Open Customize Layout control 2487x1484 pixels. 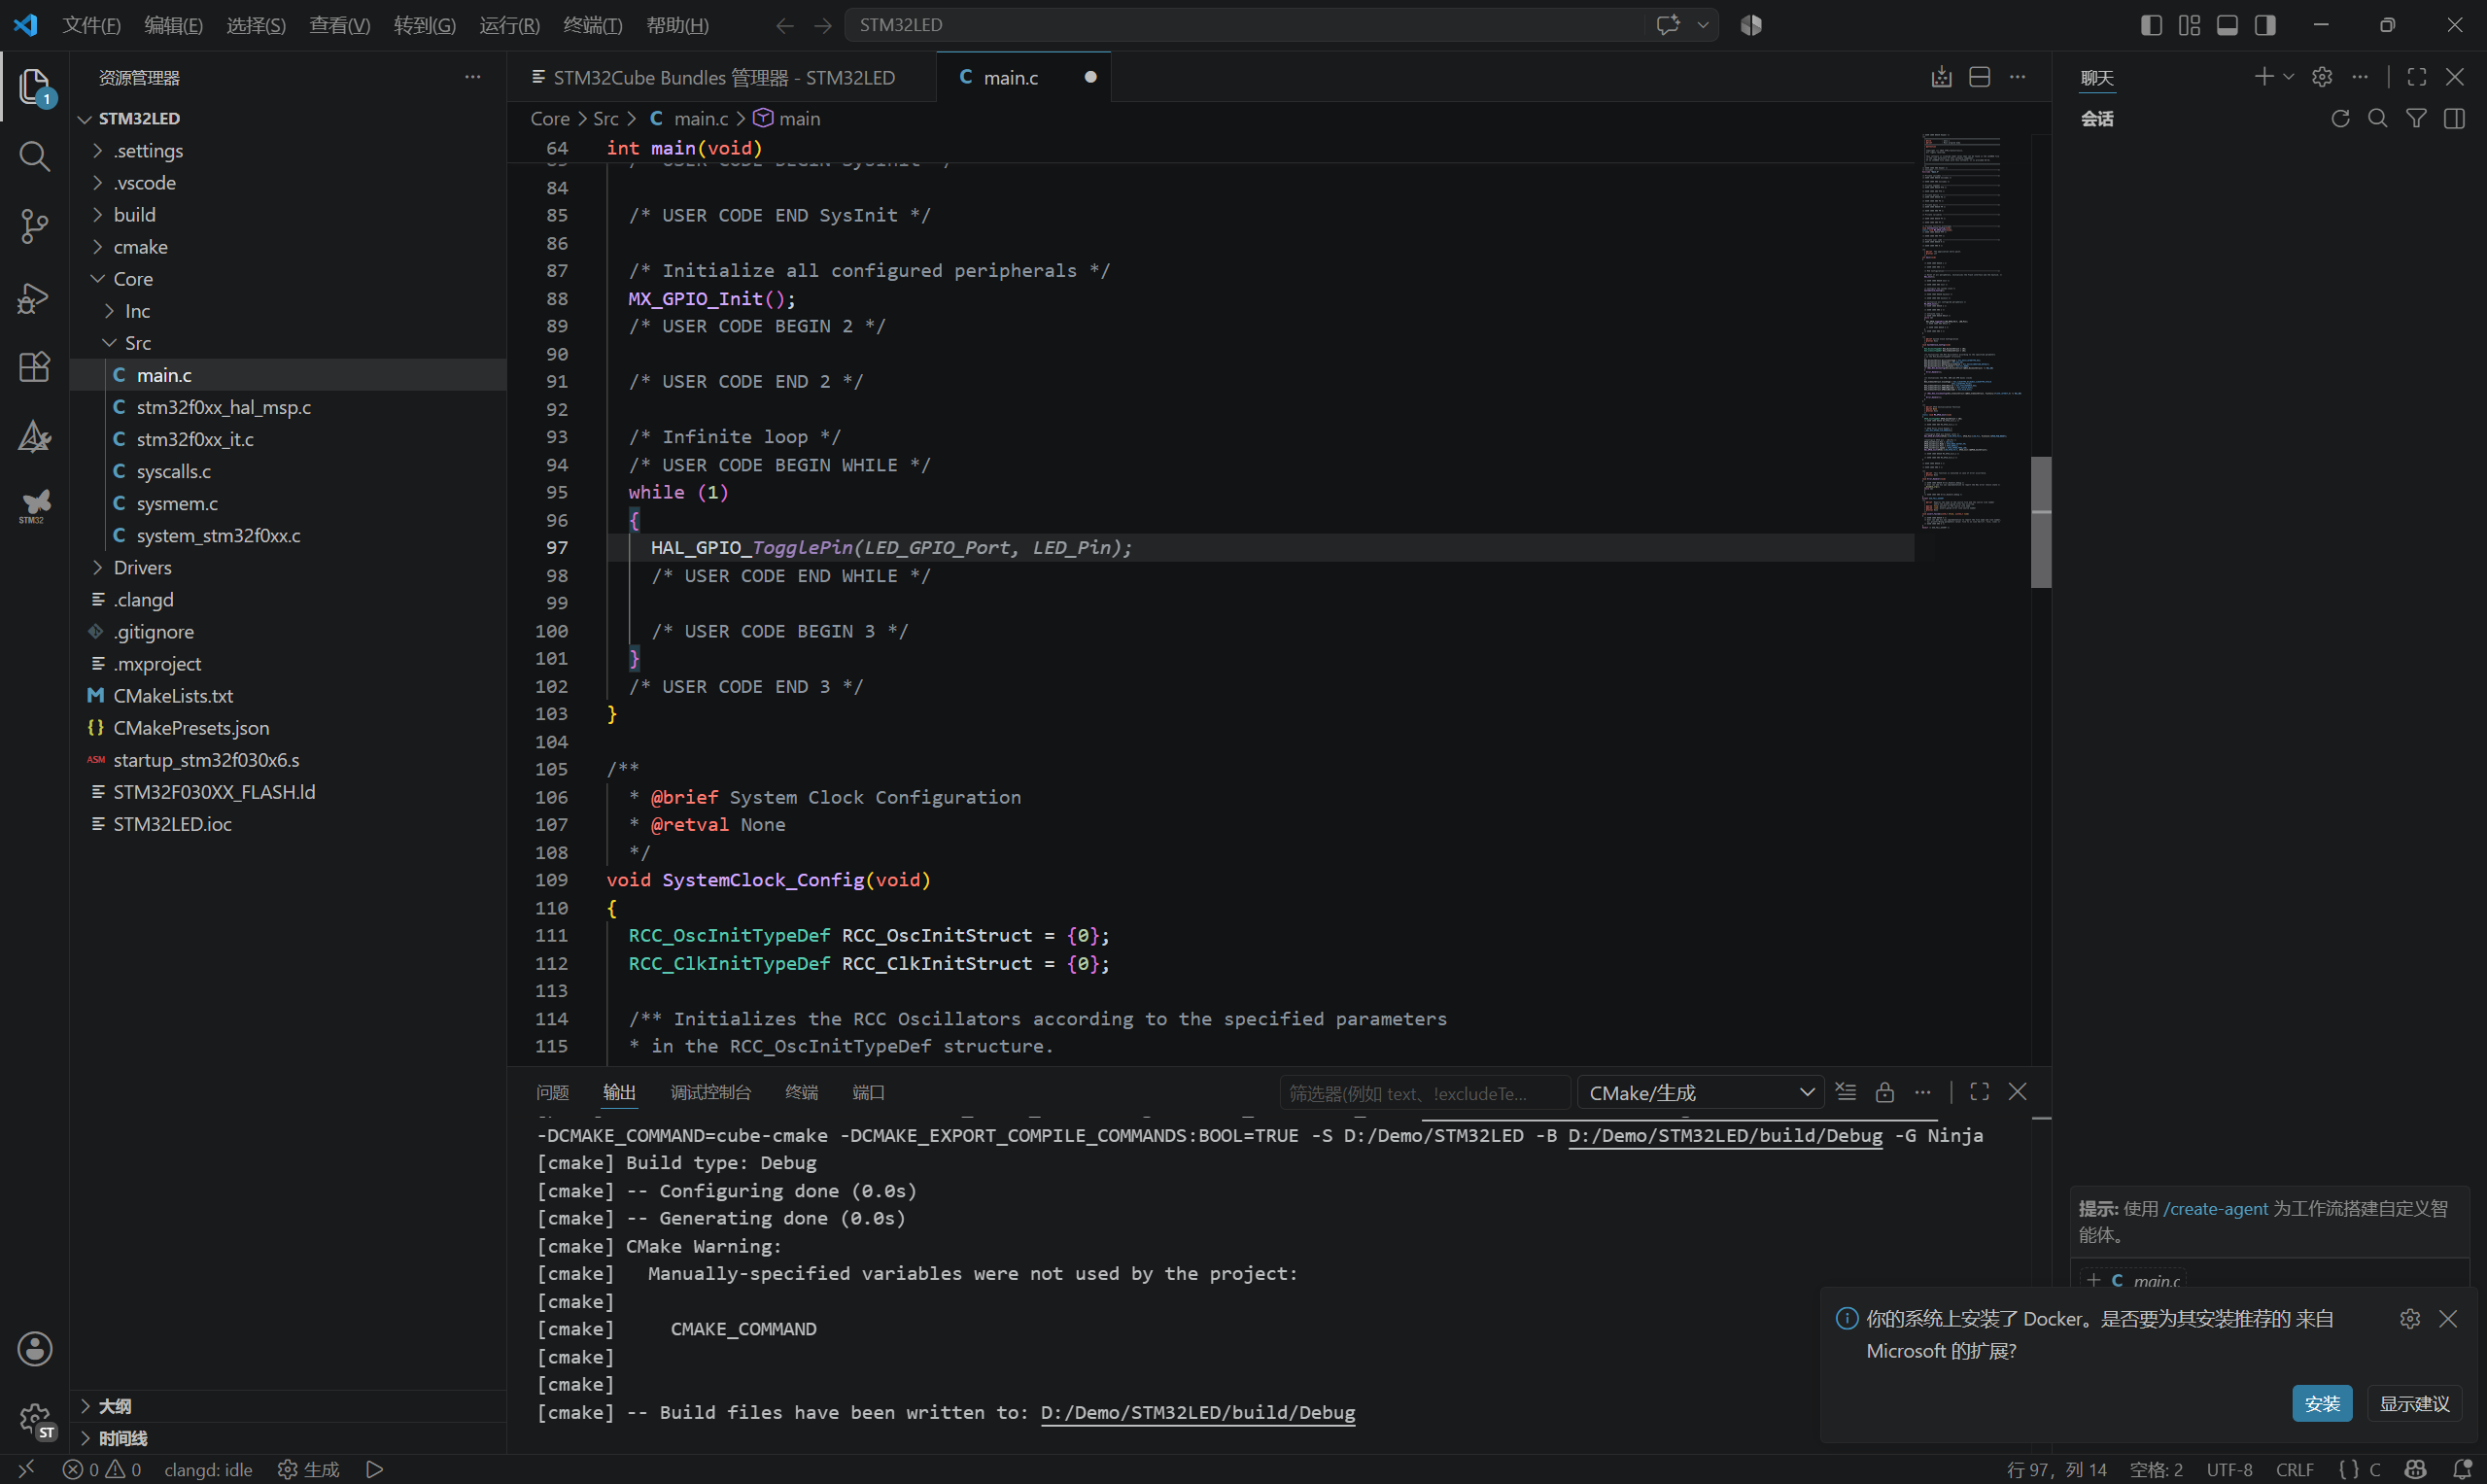click(x=2189, y=25)
